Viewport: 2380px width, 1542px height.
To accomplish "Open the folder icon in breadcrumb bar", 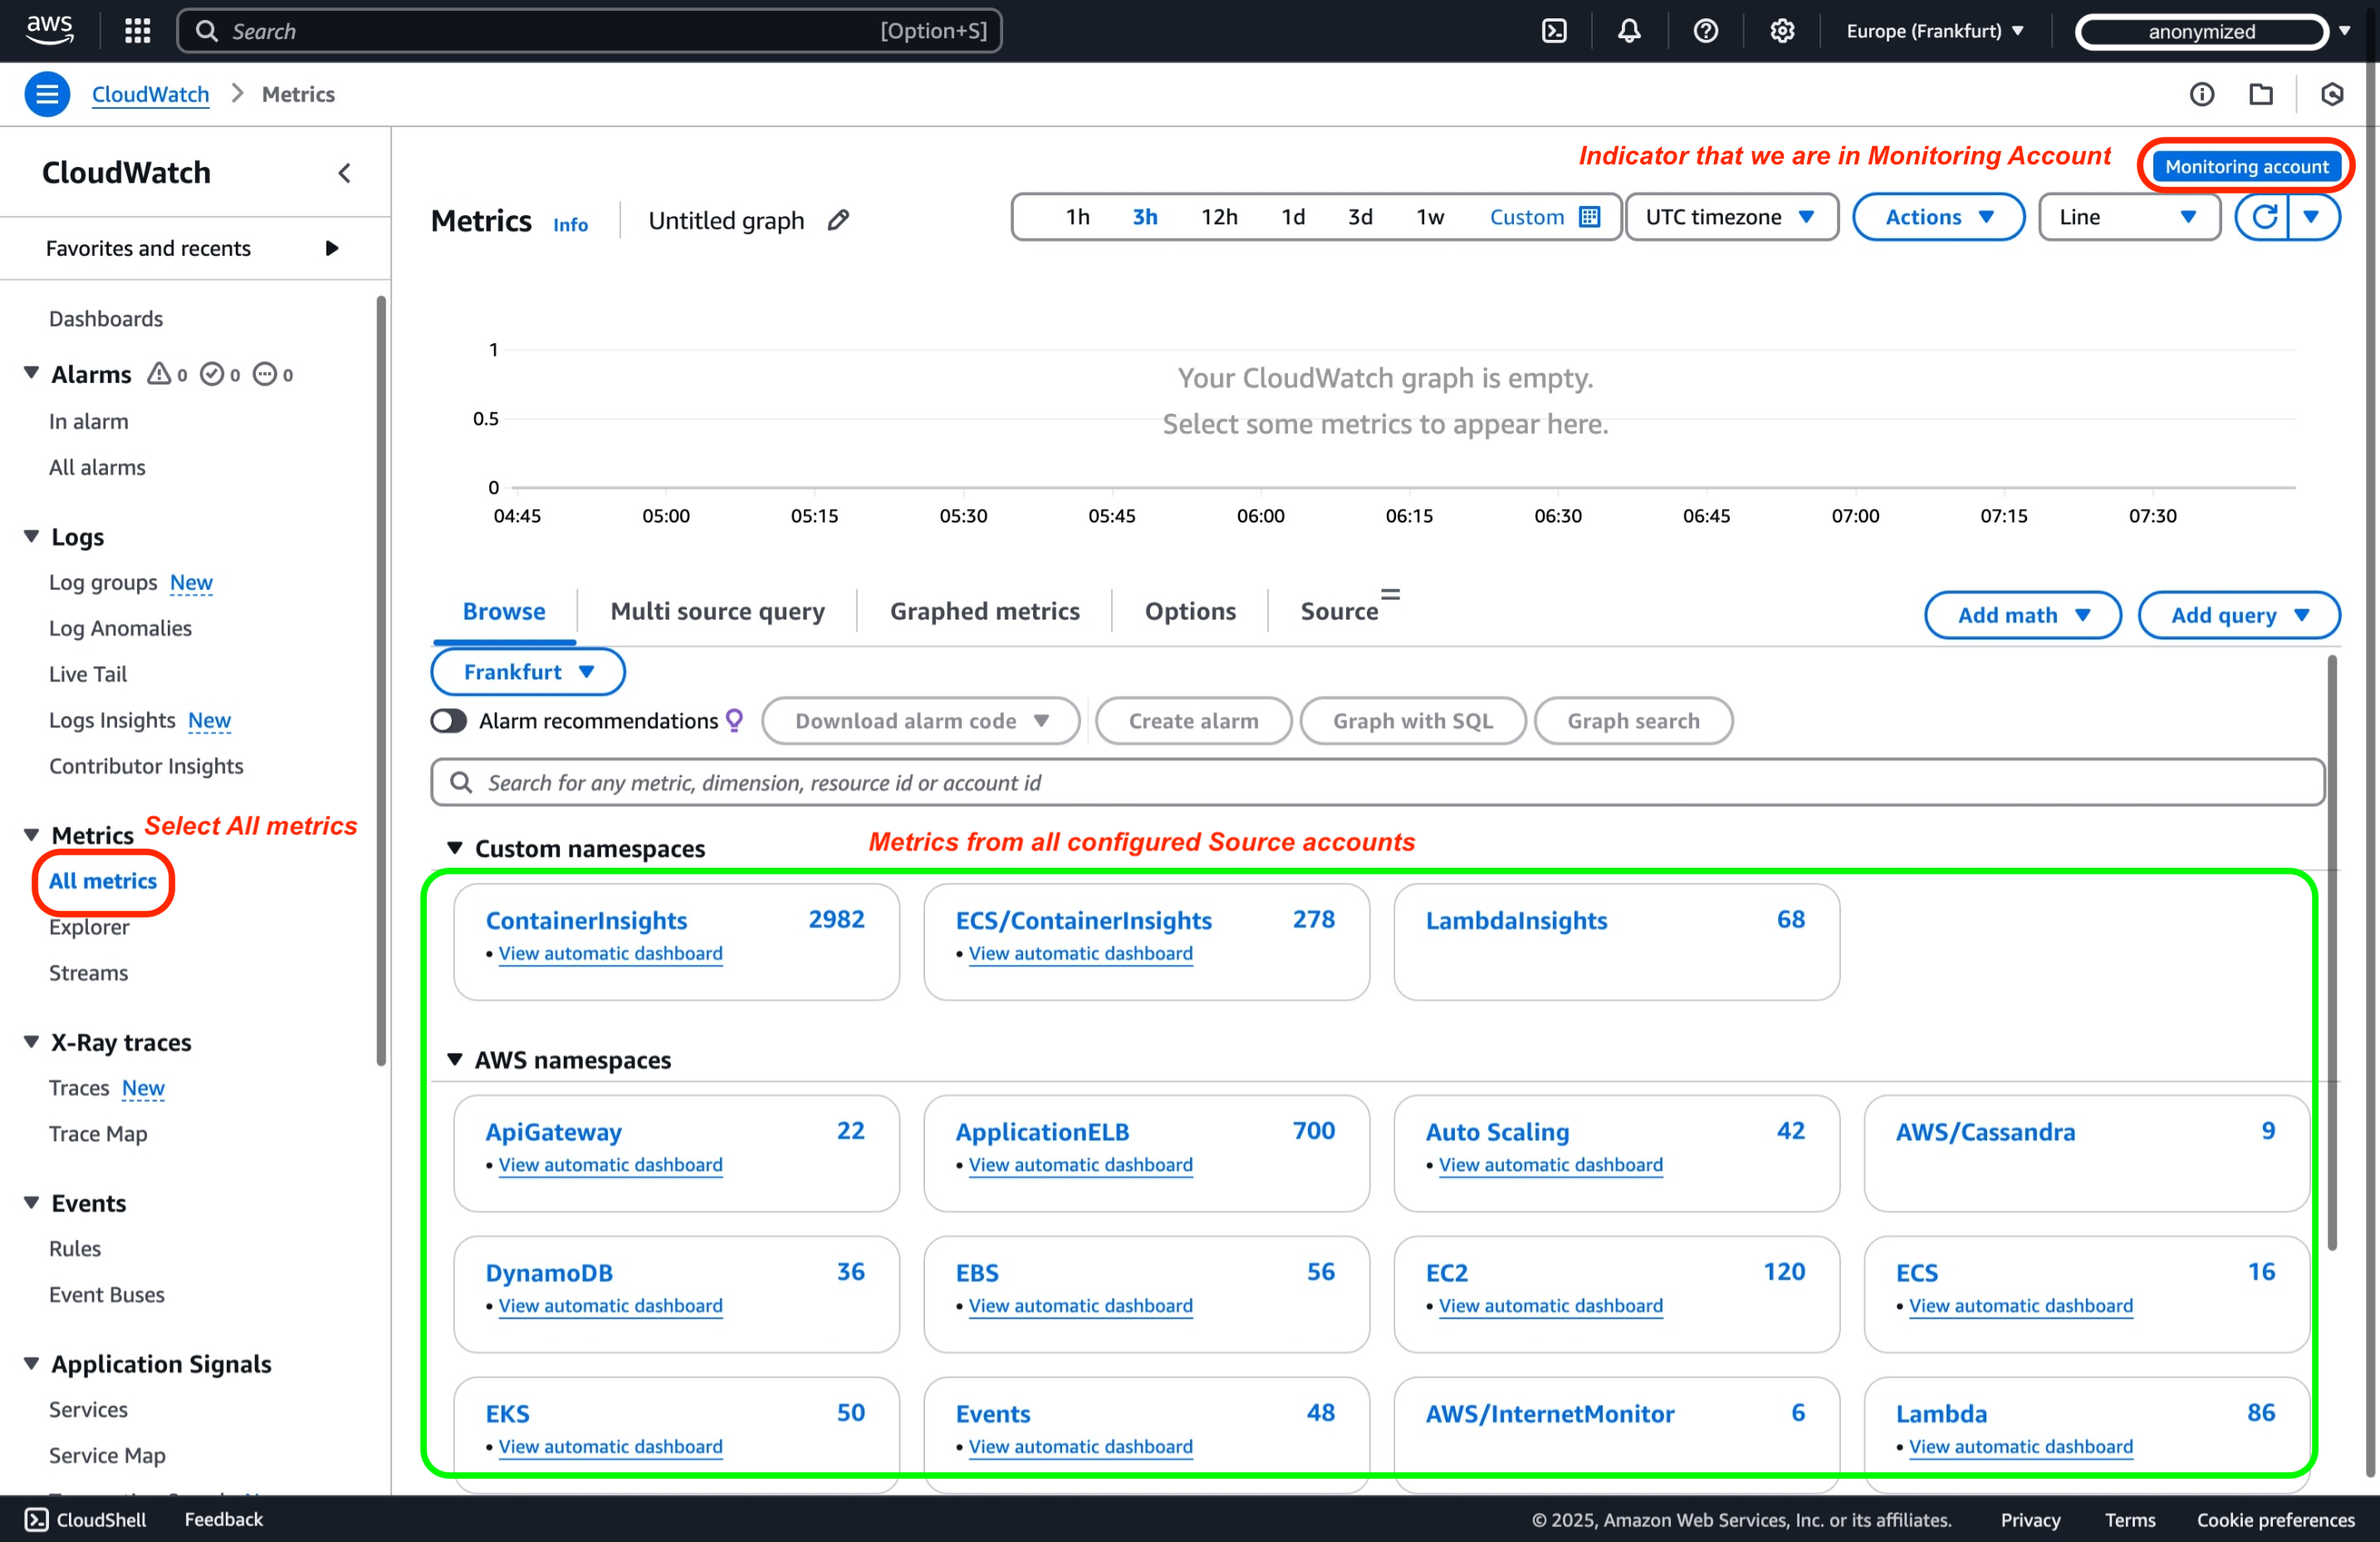I will coord(2261,94).
